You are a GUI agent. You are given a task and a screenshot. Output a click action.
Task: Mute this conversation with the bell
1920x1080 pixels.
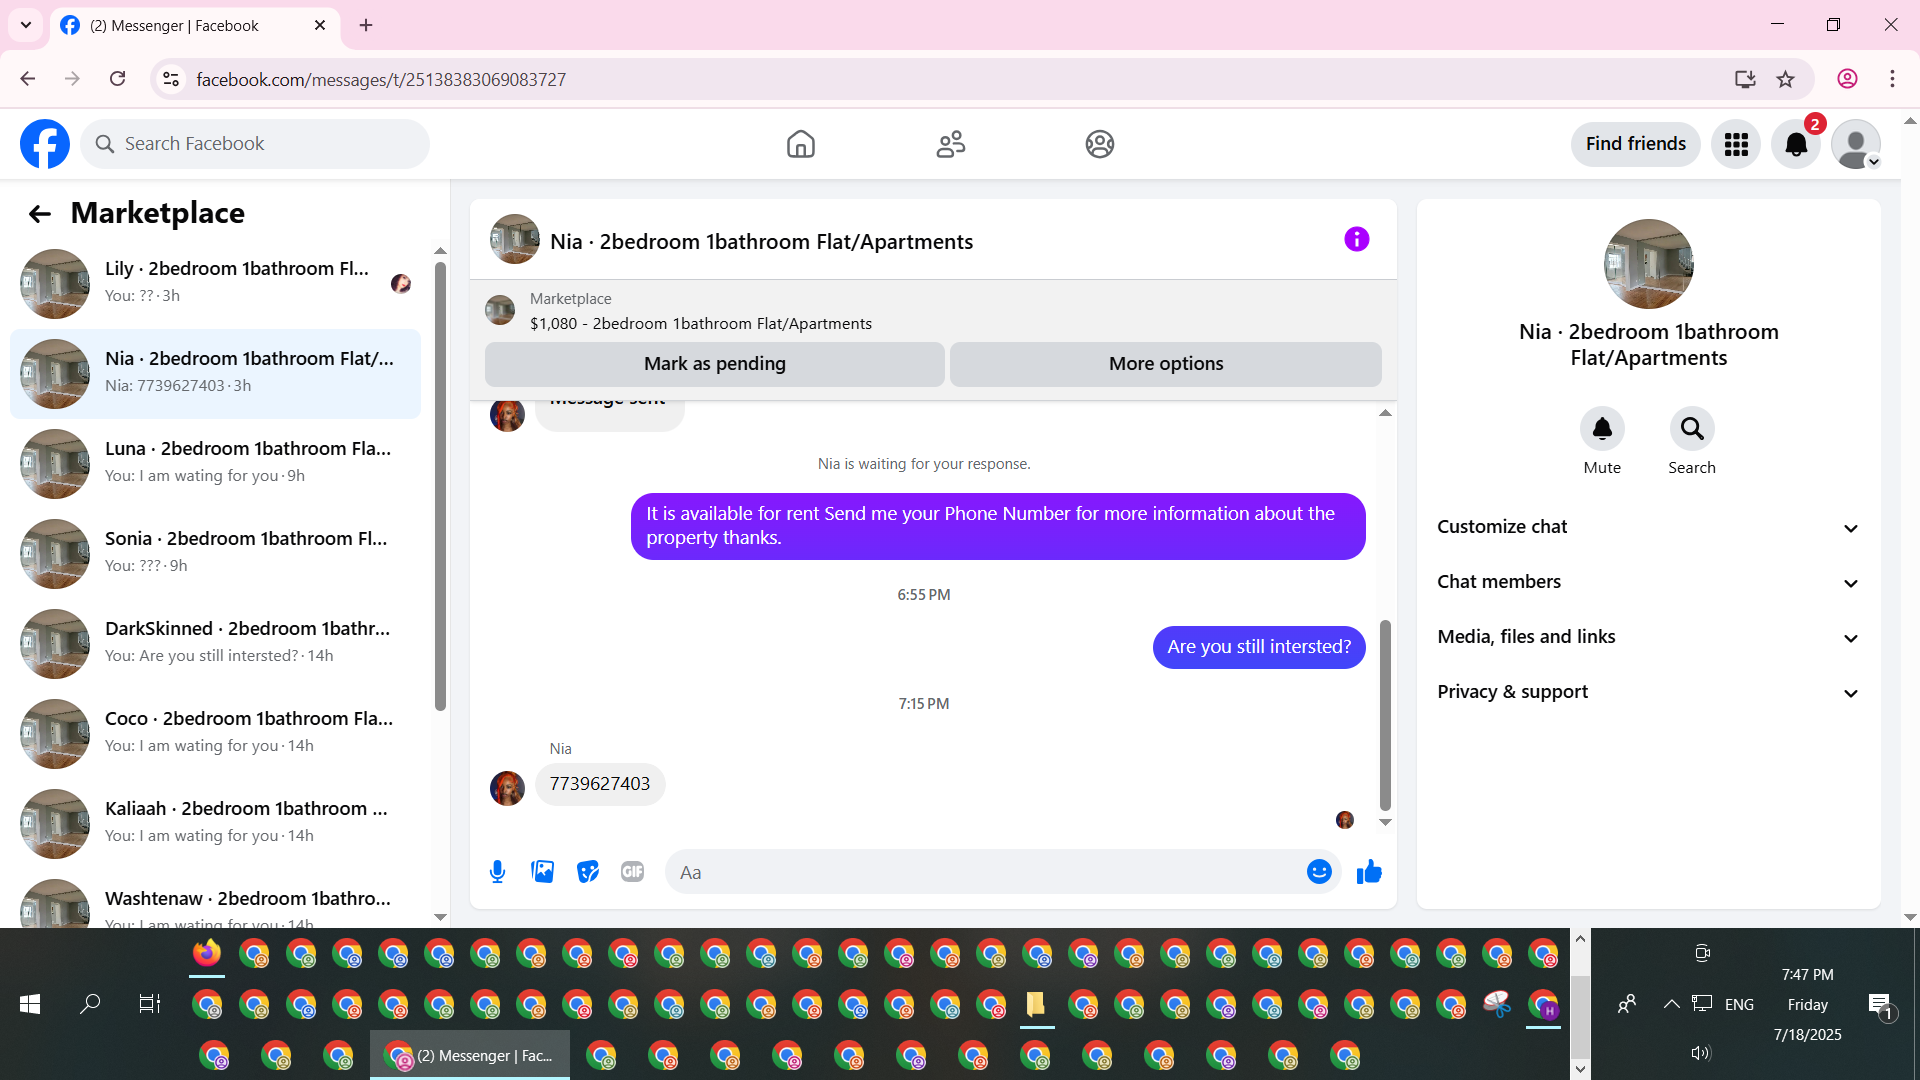pos(1602,429)
